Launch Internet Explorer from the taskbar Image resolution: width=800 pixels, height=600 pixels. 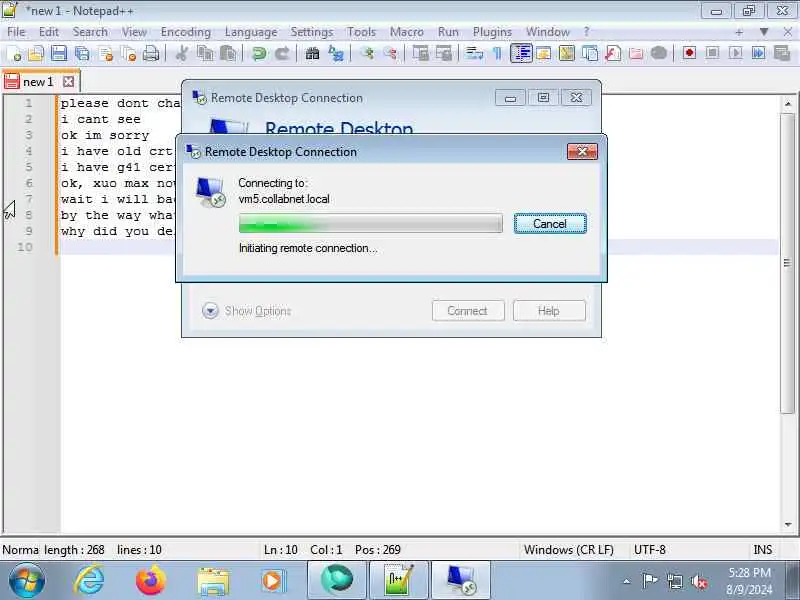tap(89, 580)
